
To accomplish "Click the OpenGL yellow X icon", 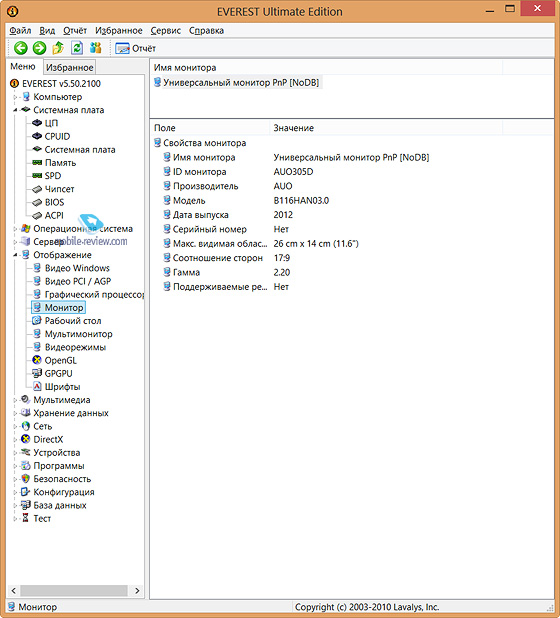I will [x=37, y=360].
